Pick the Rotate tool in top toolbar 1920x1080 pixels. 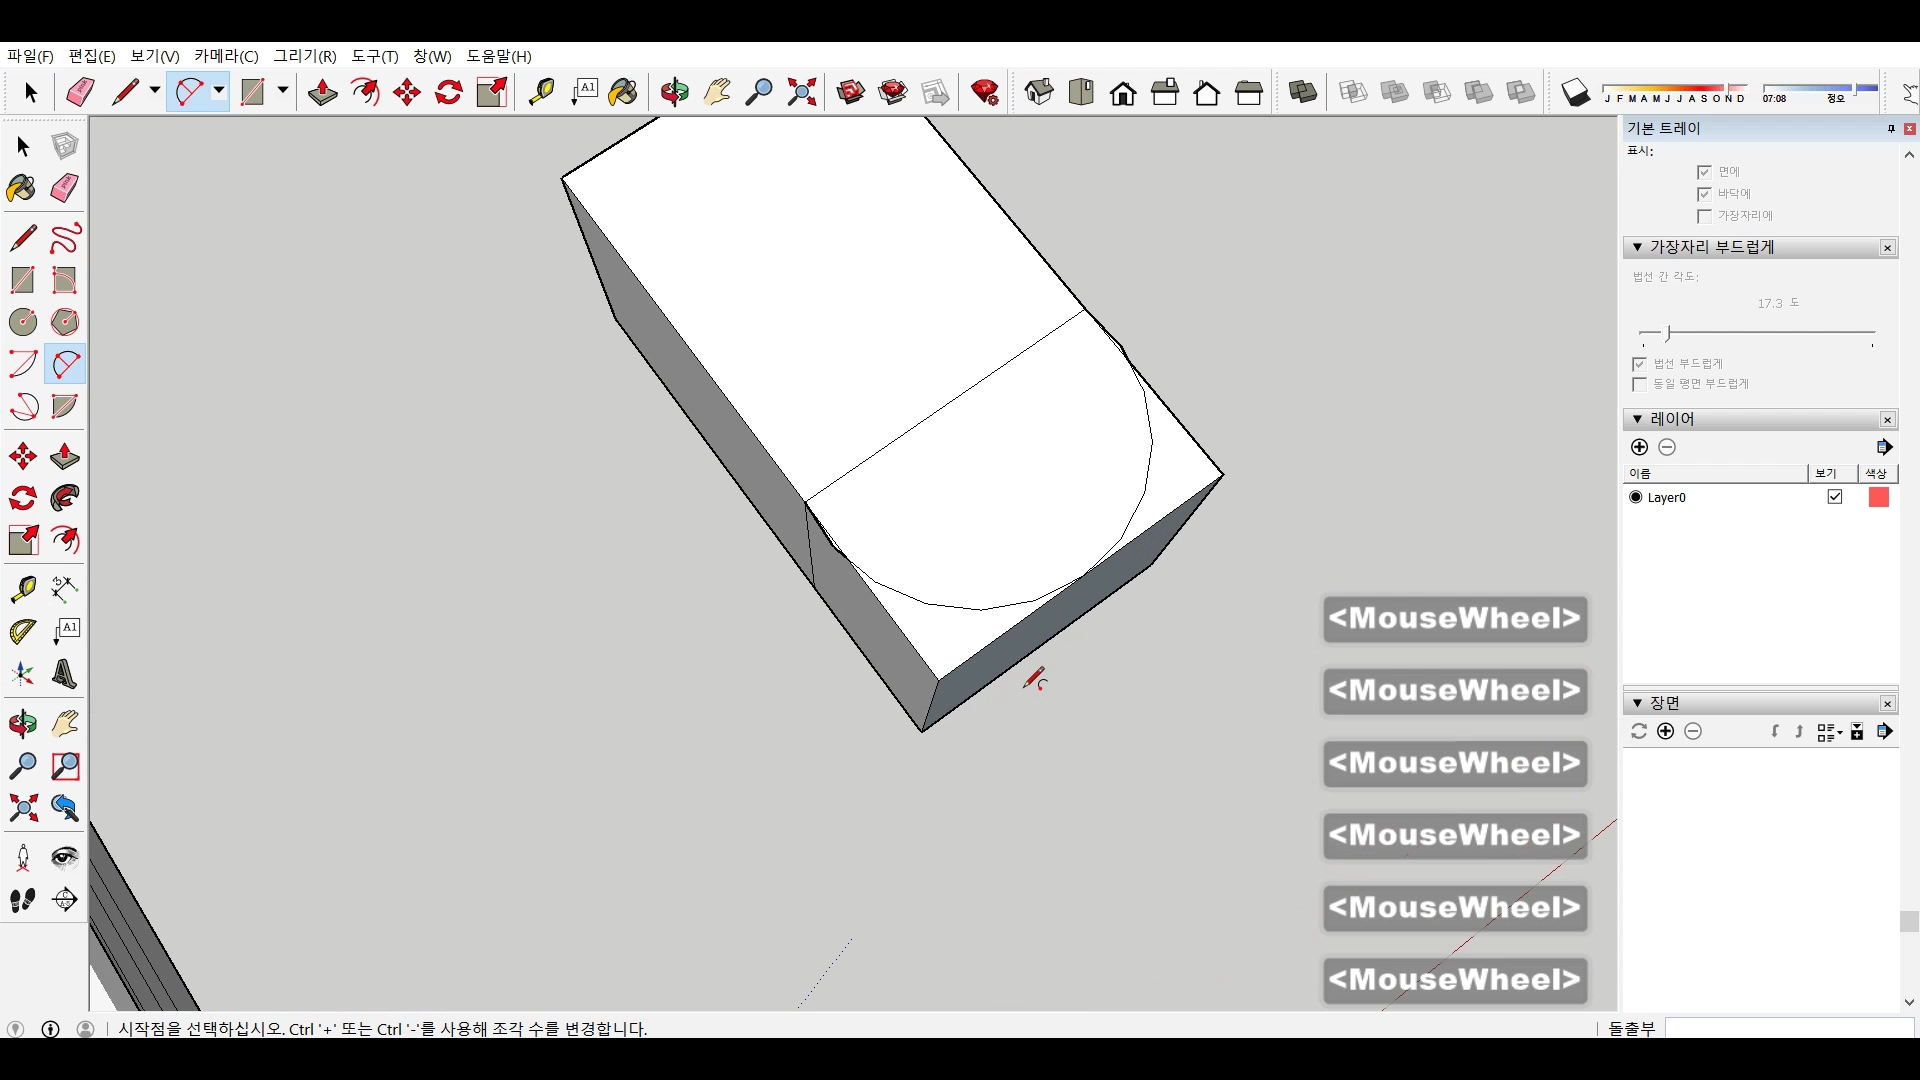point(449,93)
